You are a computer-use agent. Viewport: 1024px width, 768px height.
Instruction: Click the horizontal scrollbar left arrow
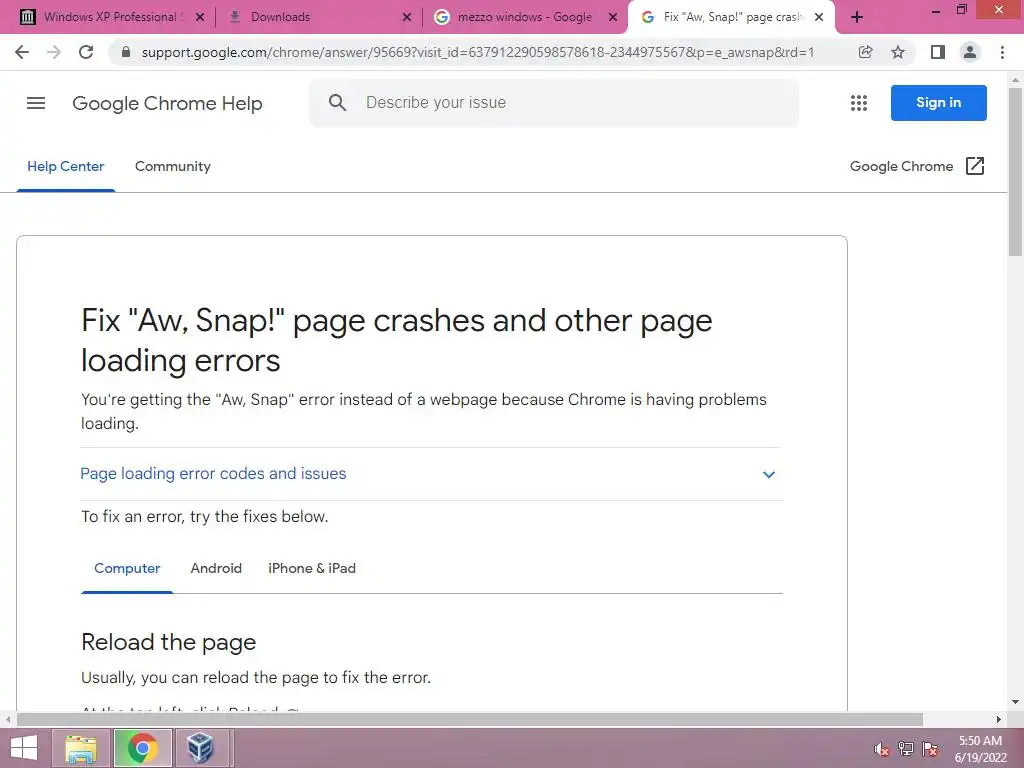click(x=7, y=720)
